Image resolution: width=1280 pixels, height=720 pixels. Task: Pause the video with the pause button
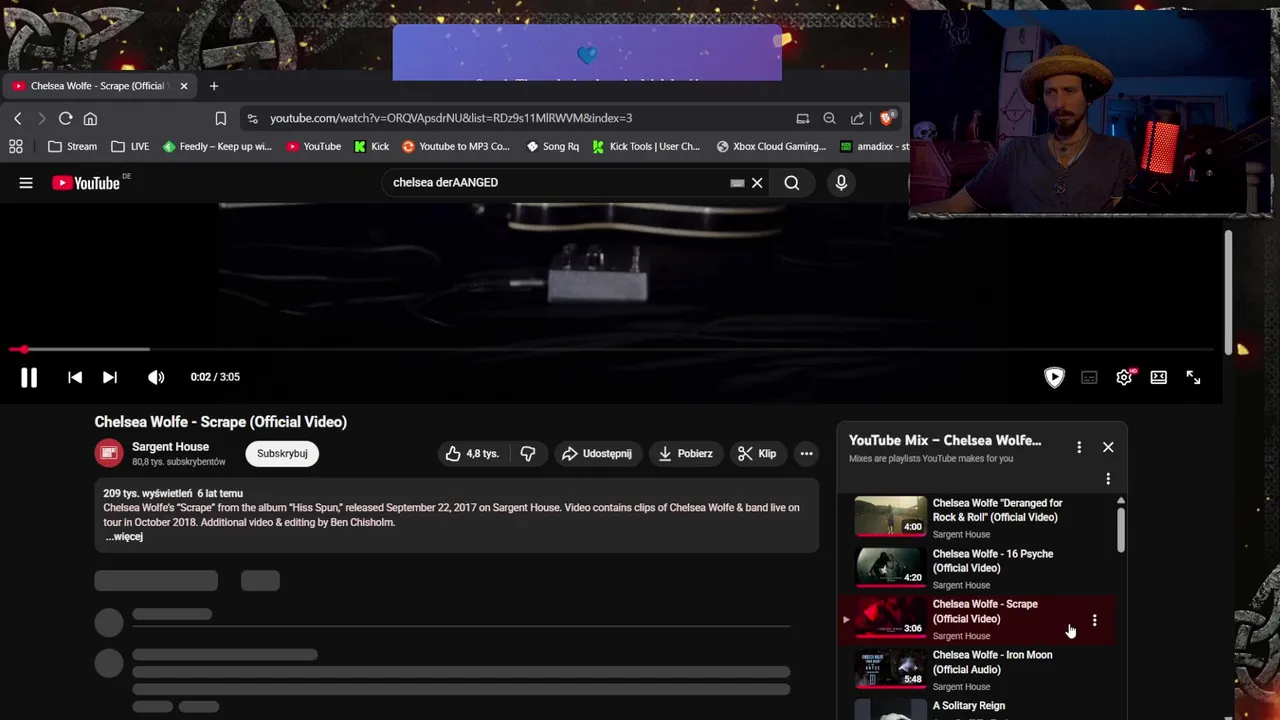29,377
